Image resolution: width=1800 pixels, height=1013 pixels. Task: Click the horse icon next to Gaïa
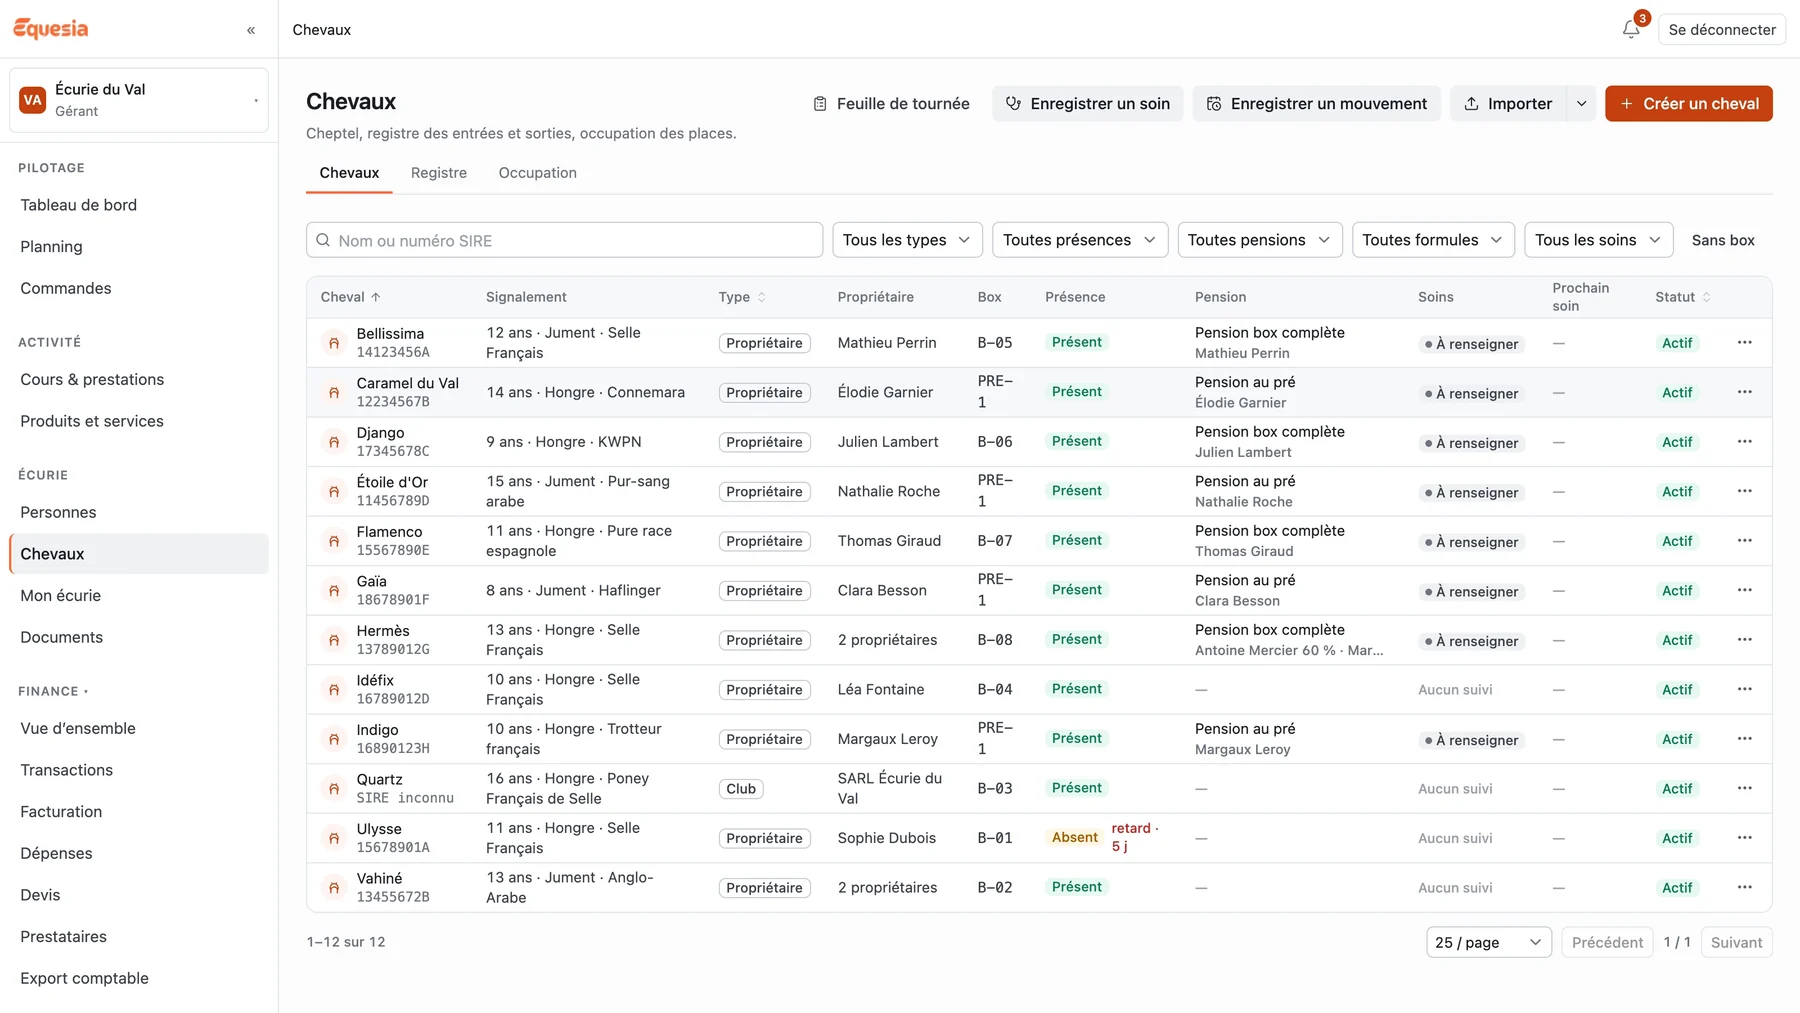[x=334, y=590]
